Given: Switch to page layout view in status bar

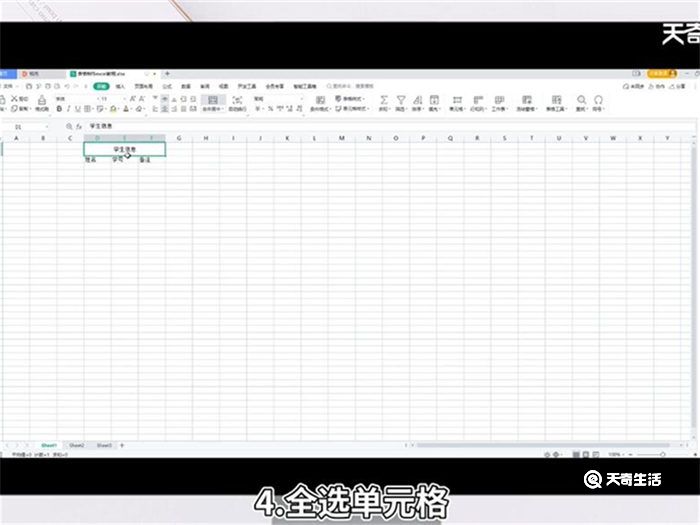Looking at the screenshot, I should point(586,454).
